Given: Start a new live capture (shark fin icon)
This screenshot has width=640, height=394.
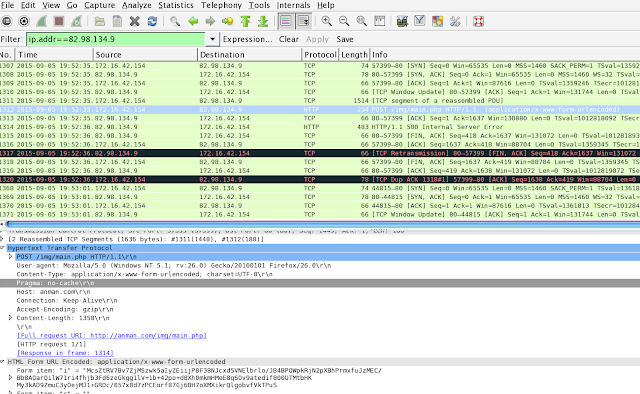Looking at the screenshot, I should [x=42, y=21].
